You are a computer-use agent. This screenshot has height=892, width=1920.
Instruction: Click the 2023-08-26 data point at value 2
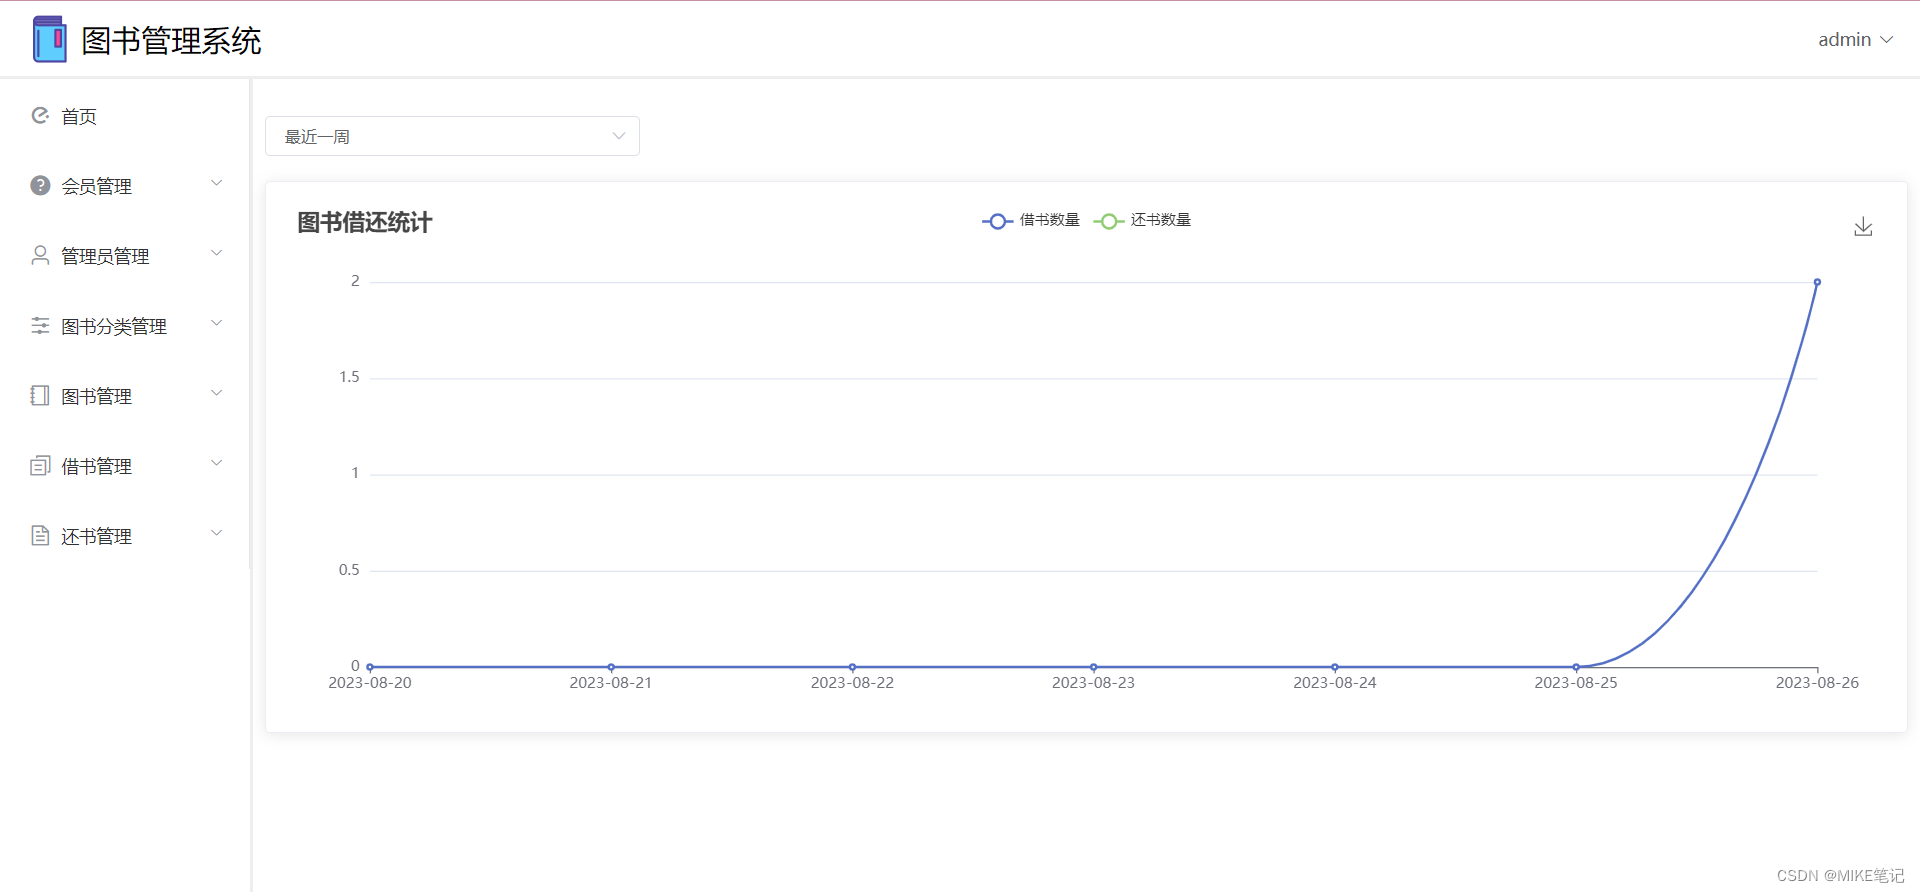(1817, 282)
